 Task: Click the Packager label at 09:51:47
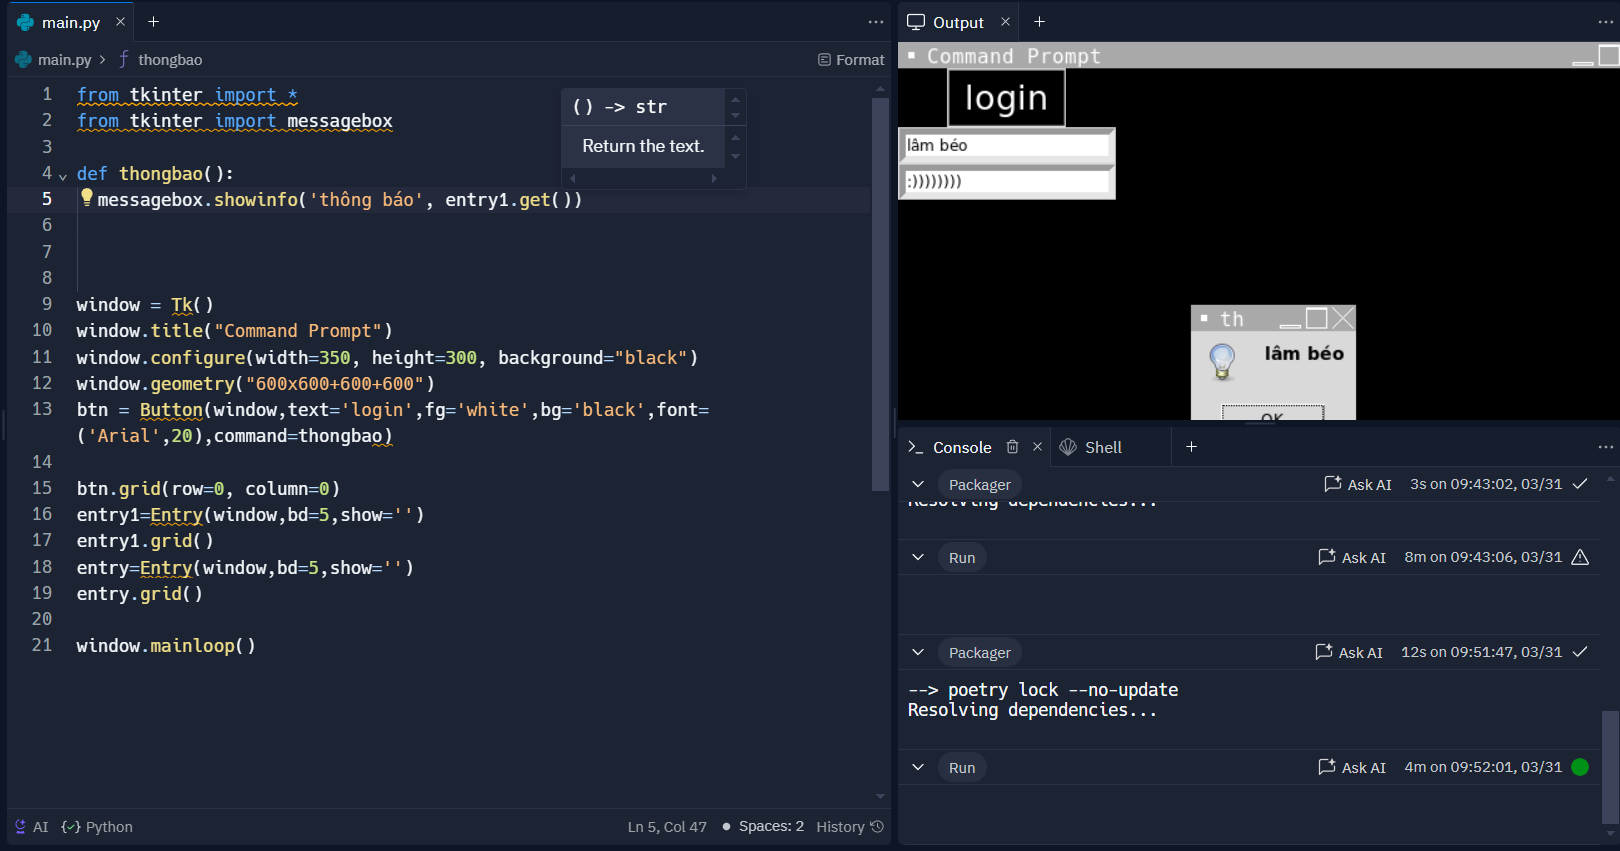point(980,653)
